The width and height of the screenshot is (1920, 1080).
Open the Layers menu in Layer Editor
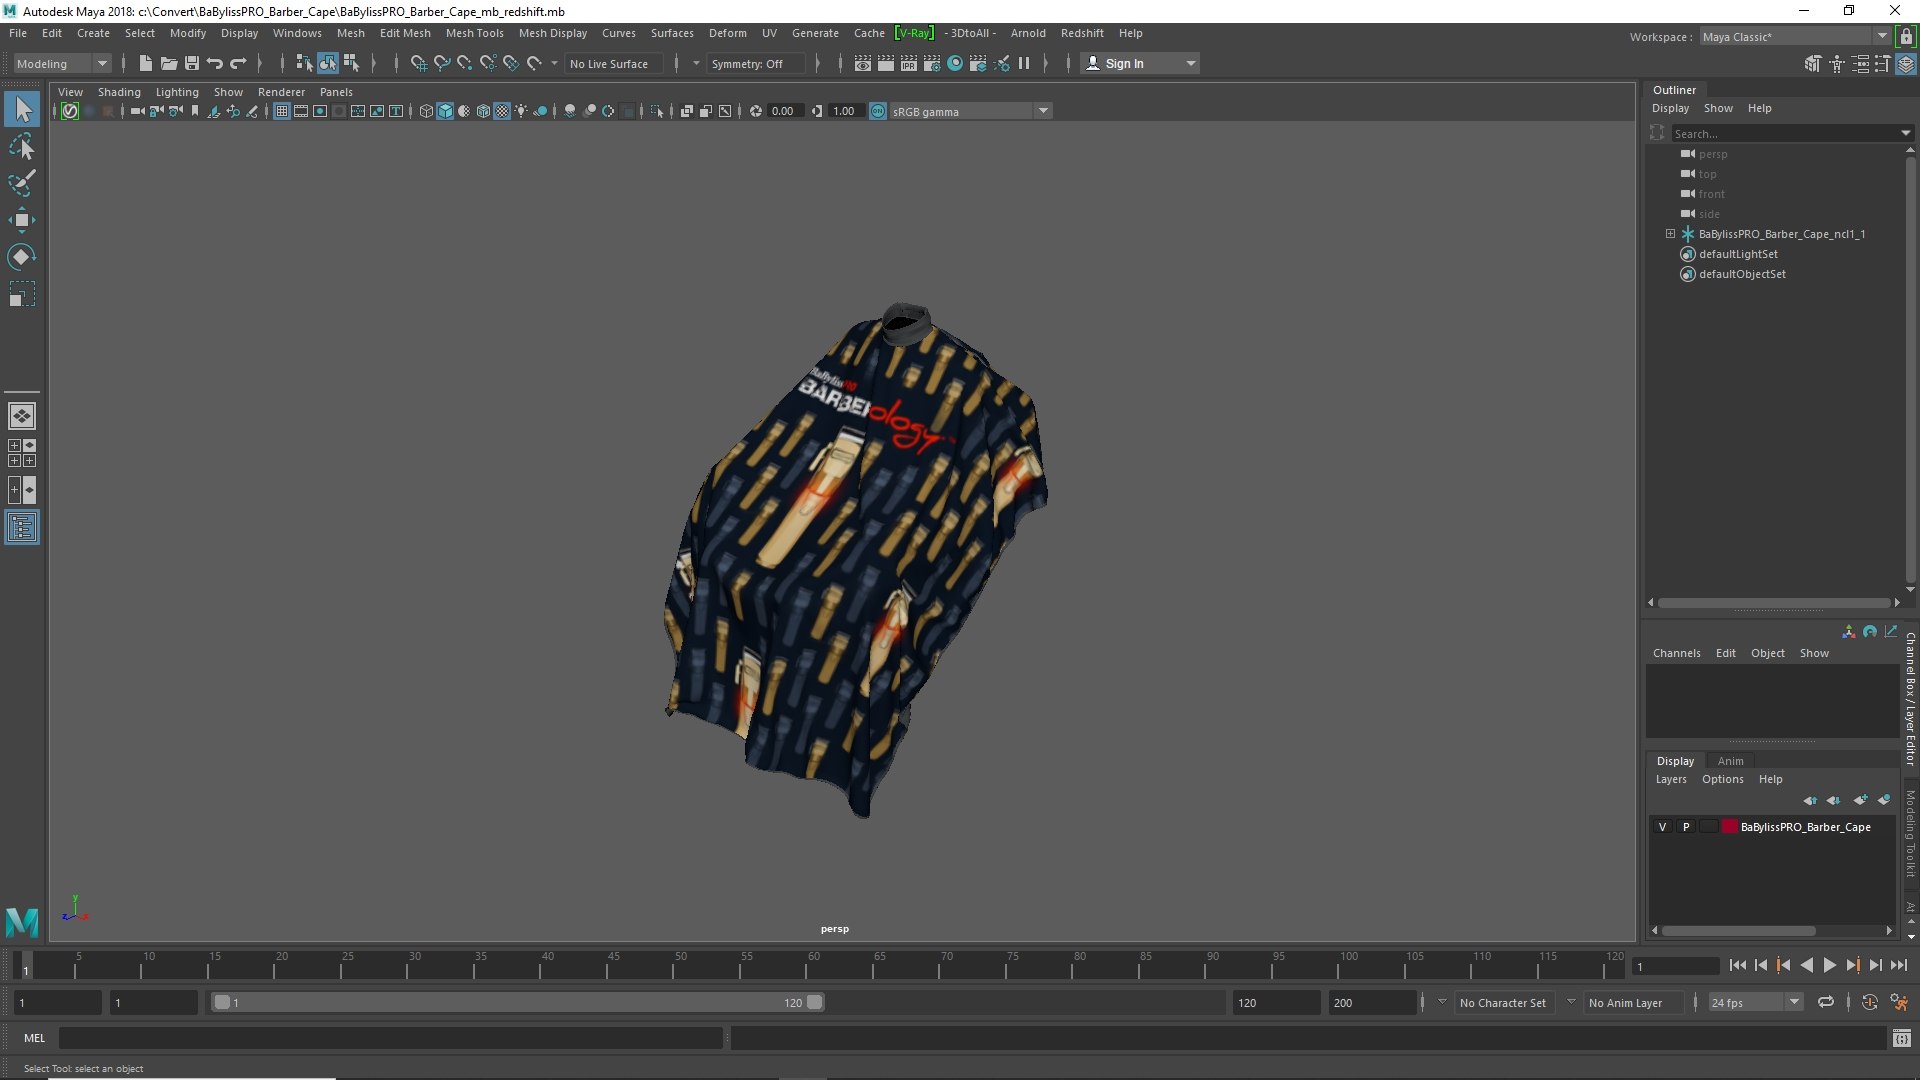click(1670, 779)
